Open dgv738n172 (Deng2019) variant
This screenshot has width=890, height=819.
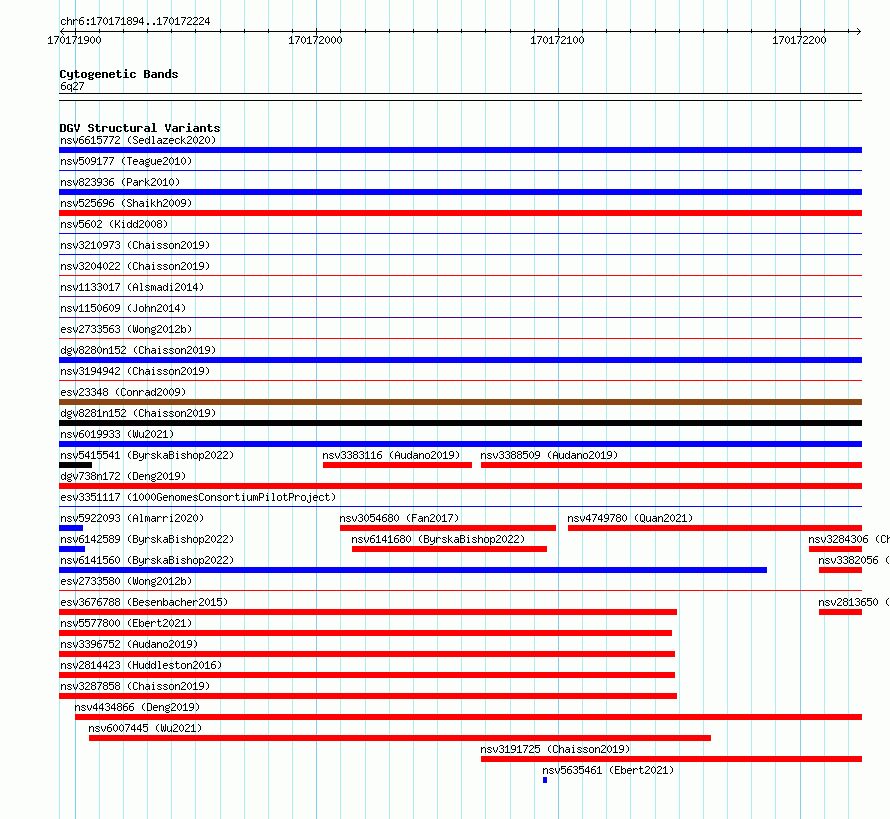click(123, 476)
